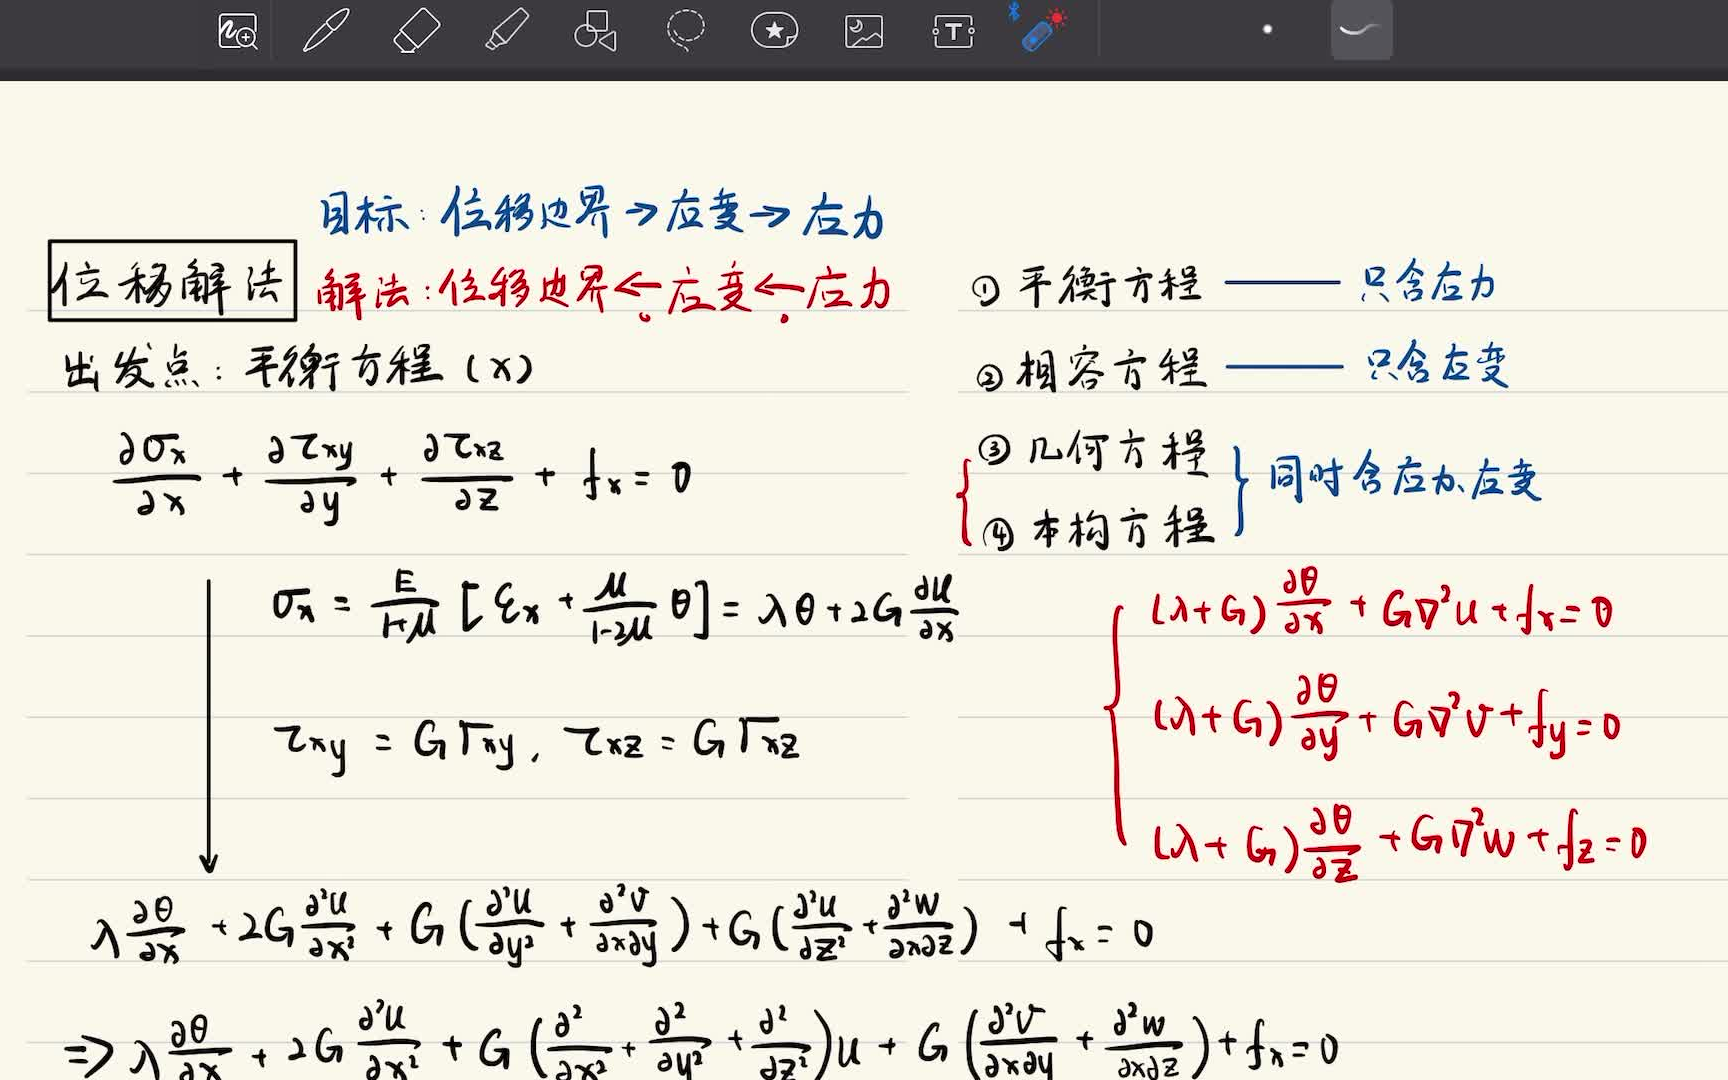
Task: Click the red equation ending with fz=0
Action: click(x=1399, y=842)
